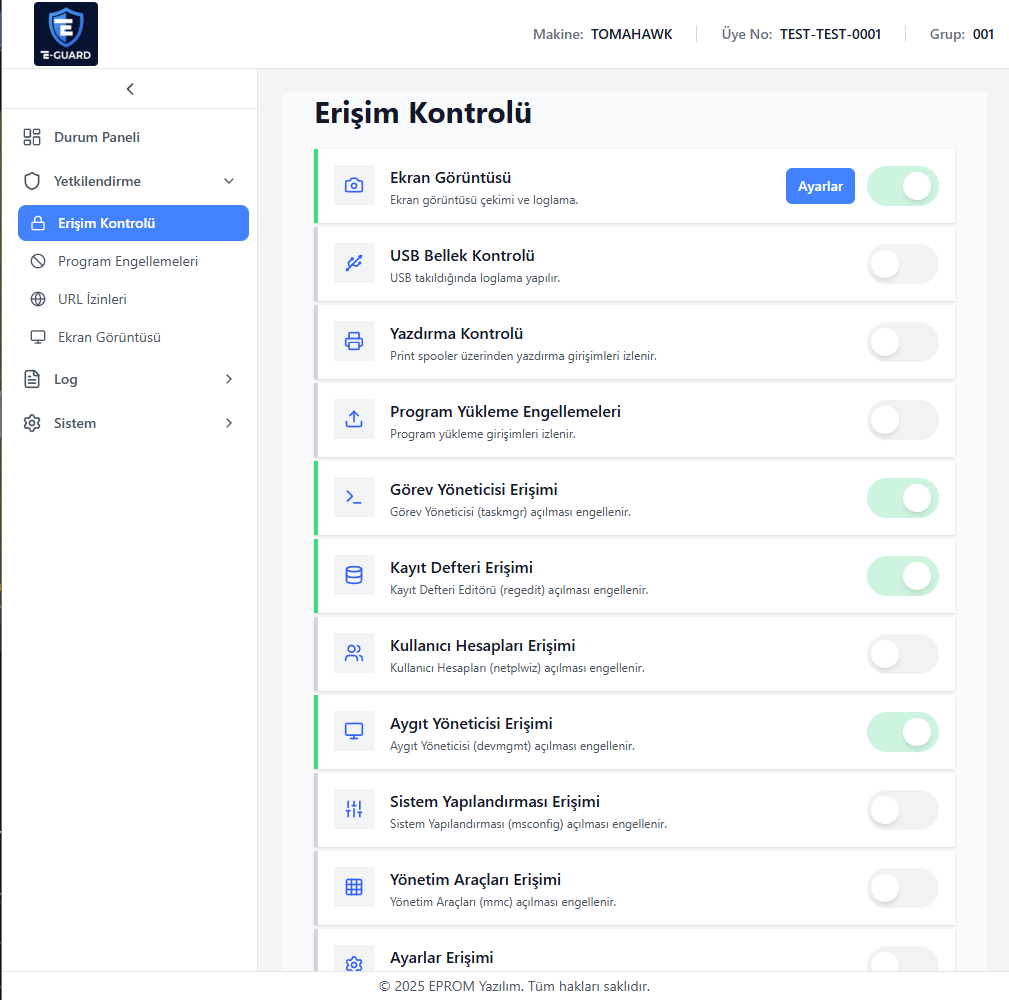Click the terminal icon for Görev Yöneticisi Erişimi
1009x1000 pixels.
click(x=353, y=498)
